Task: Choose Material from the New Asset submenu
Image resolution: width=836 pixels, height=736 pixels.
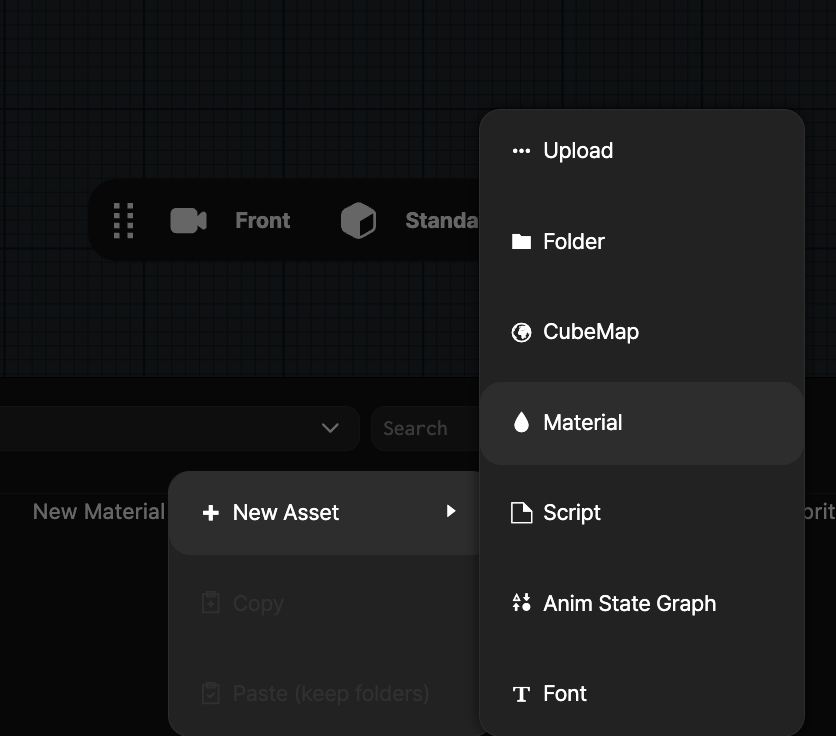Action: [x=582, y=423]
